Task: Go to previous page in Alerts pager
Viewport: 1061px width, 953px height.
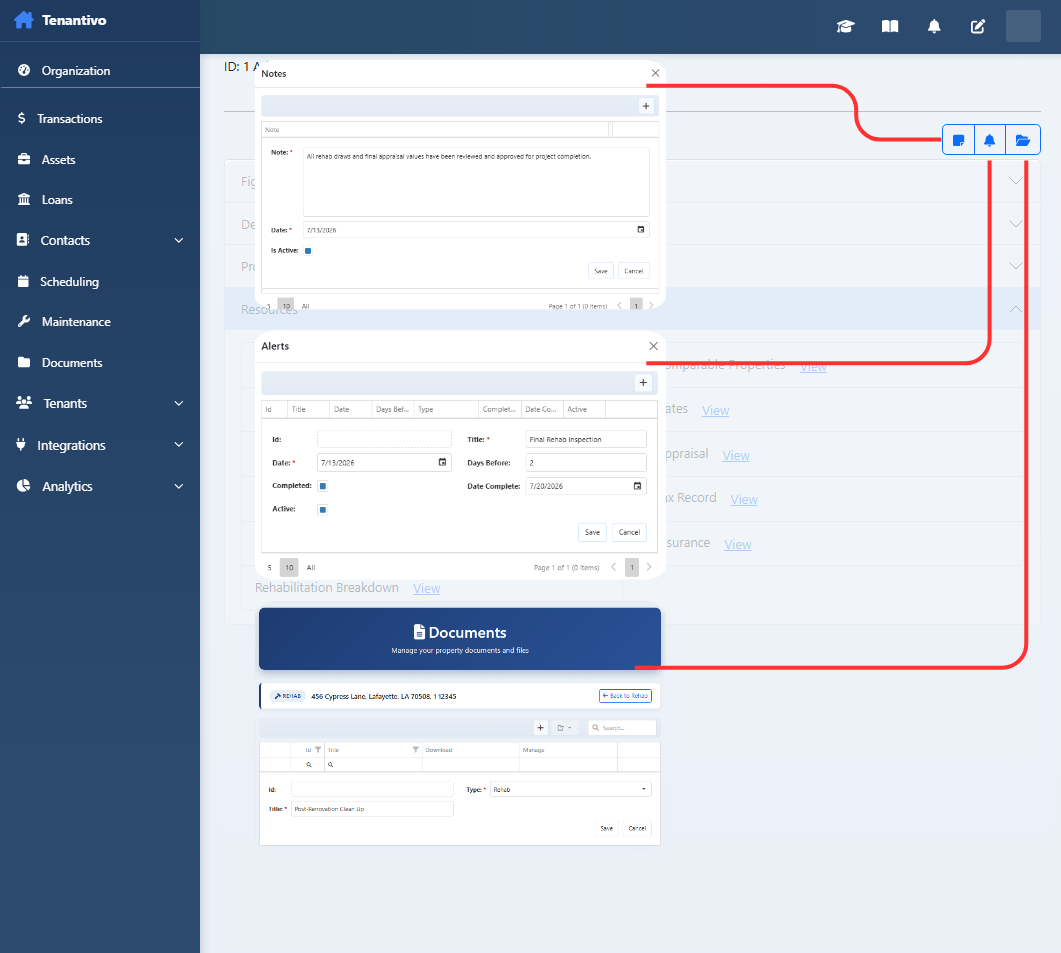Action: pyautogui.click(x=614, y=567)
